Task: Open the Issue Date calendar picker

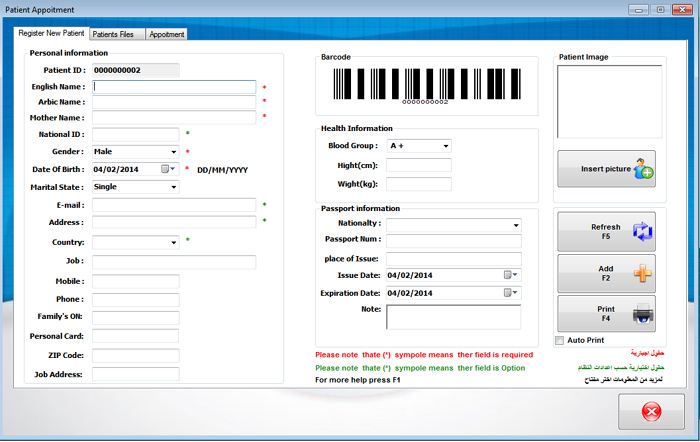Action: pos(511,275)
